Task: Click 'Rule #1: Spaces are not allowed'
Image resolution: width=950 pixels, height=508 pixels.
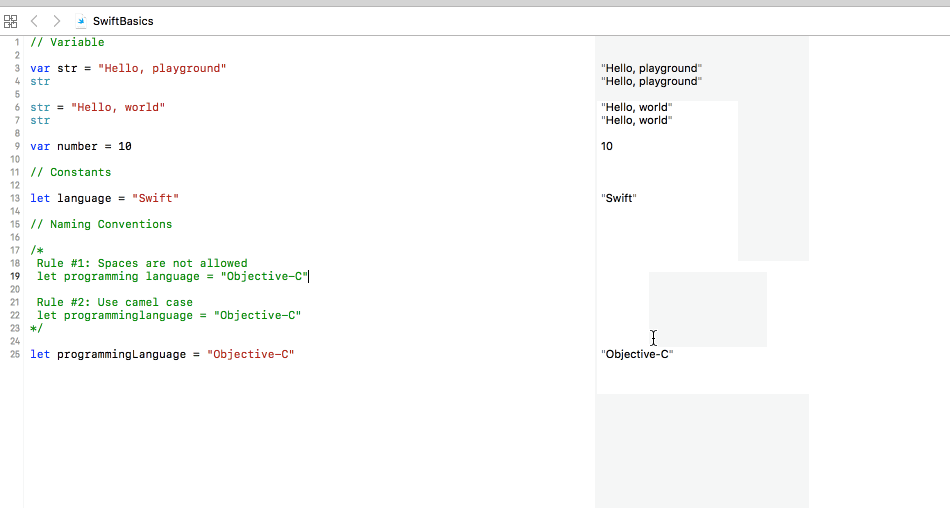Action: click(142, 263)
